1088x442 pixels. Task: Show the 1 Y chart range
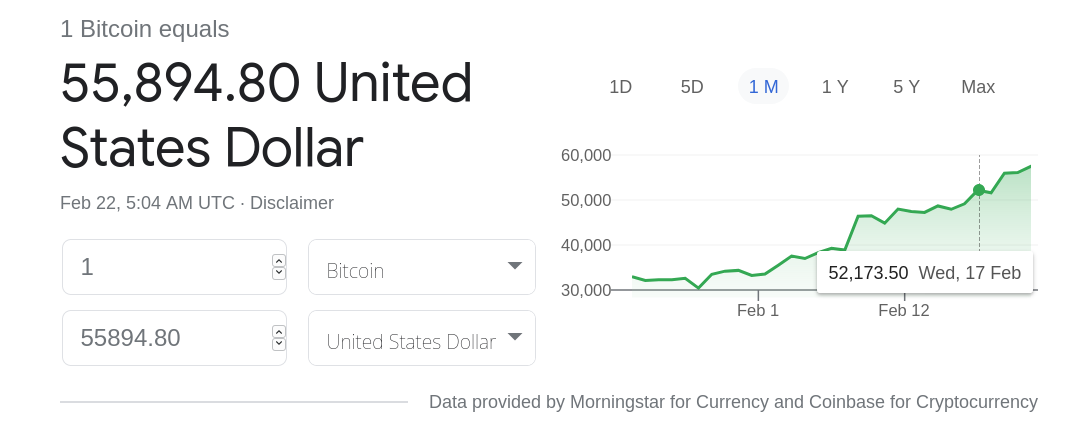(835, 87)
